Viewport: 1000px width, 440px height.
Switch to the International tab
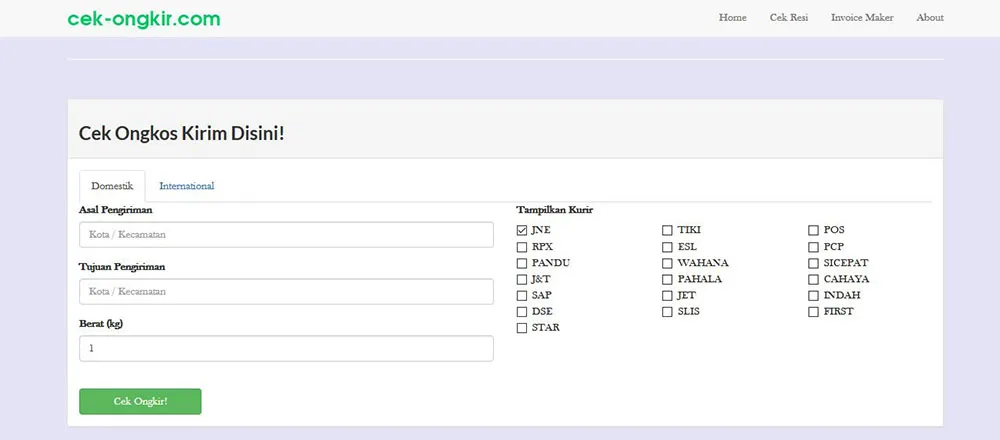click(186, 186)
